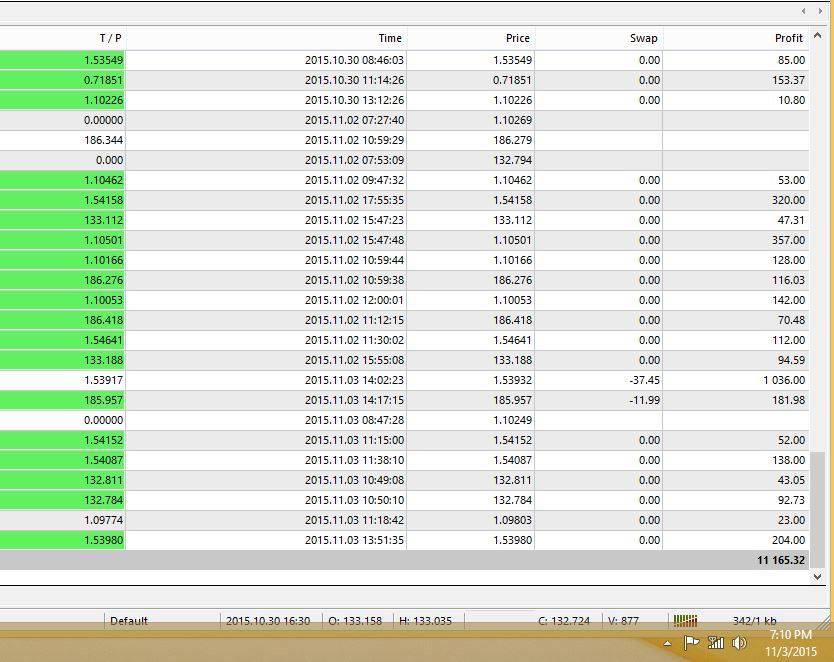Click the V: 877 status bar value
The height and width of the screenshot is (662, 834).
[623, 621]
